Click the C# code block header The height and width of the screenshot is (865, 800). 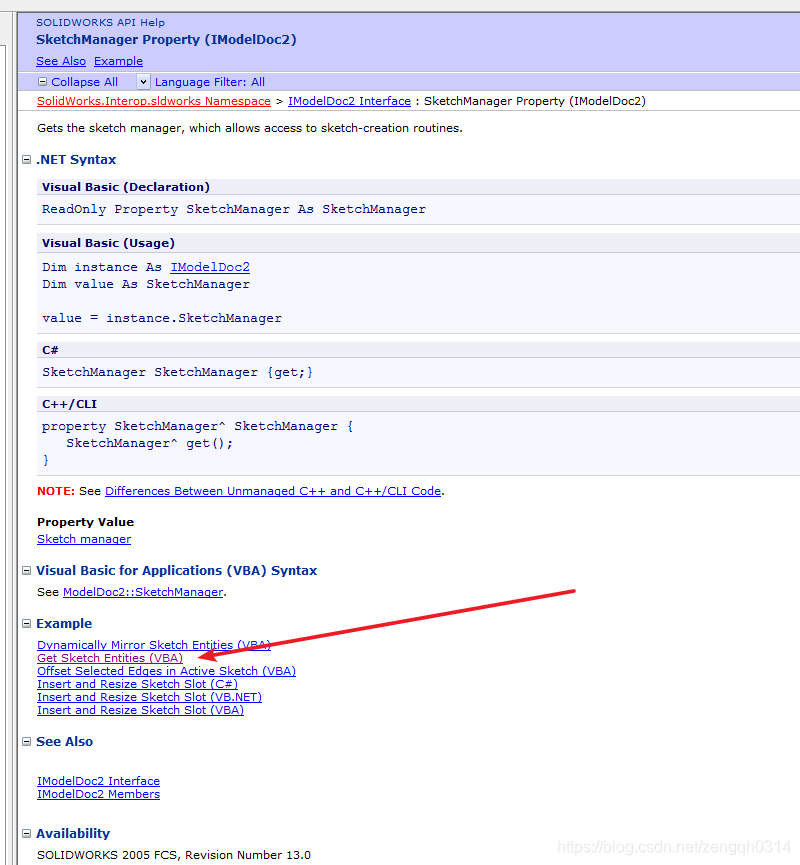pos(50,350)
